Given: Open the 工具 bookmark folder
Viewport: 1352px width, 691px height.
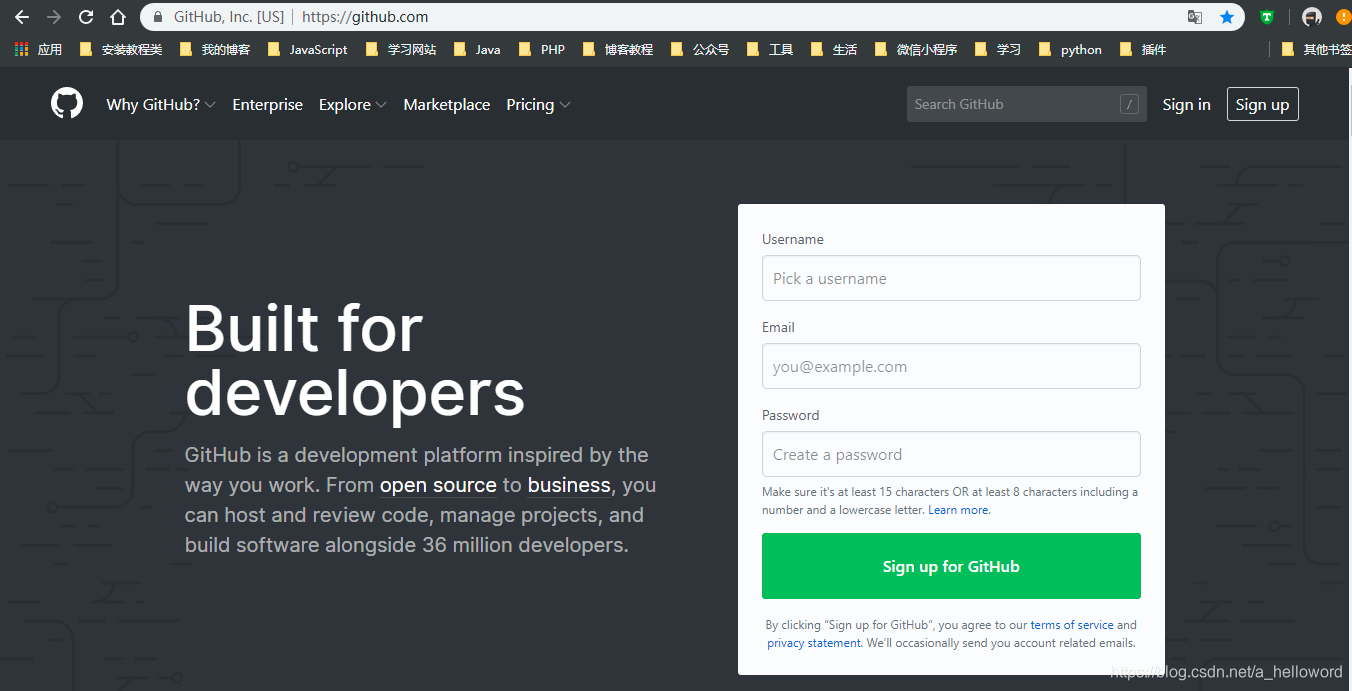Looking at the screenshot, I should 770,49.
